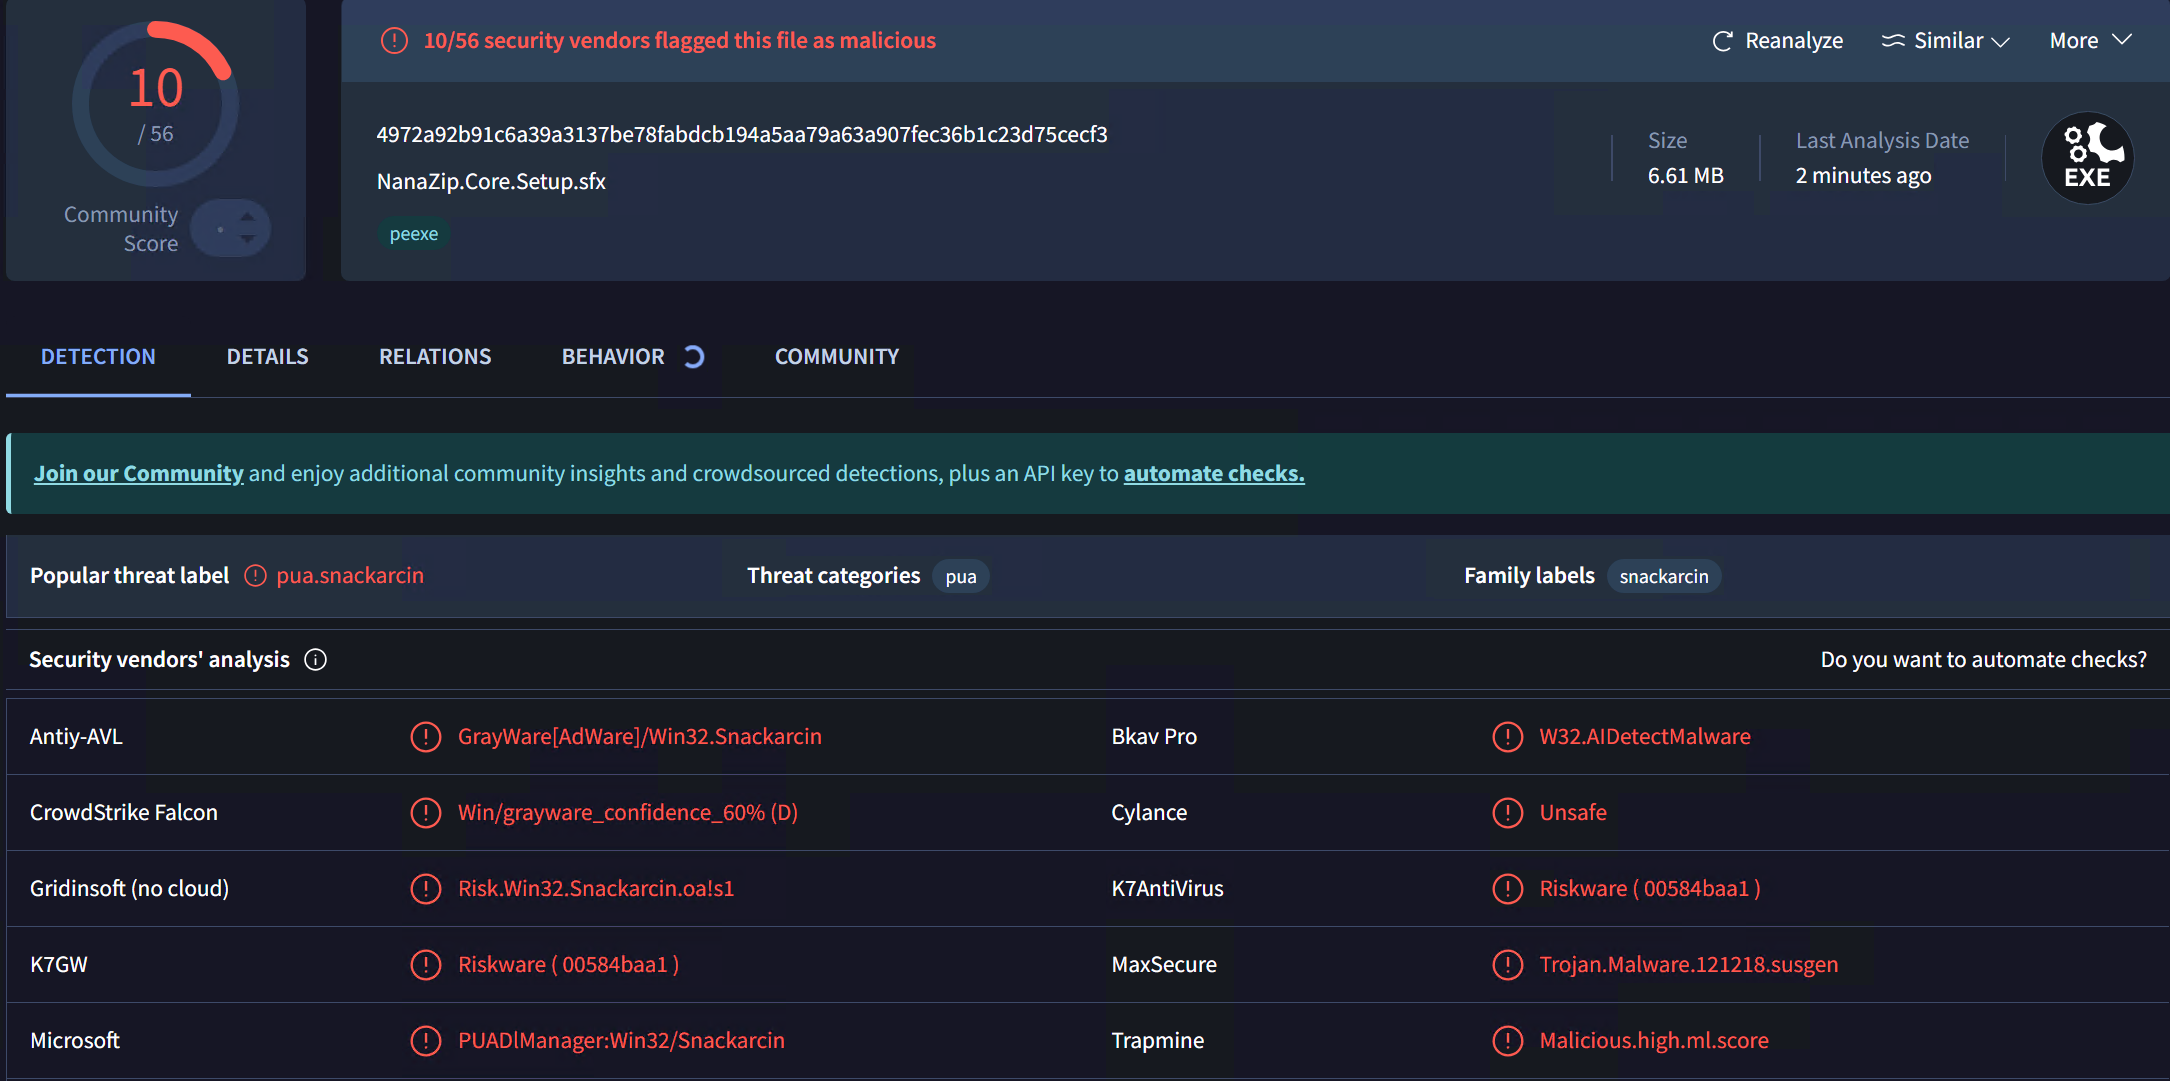This screenshot has height=1081, width=2170.
Task: Click alert icon in malicious flag banner
Action: (394, 41)
